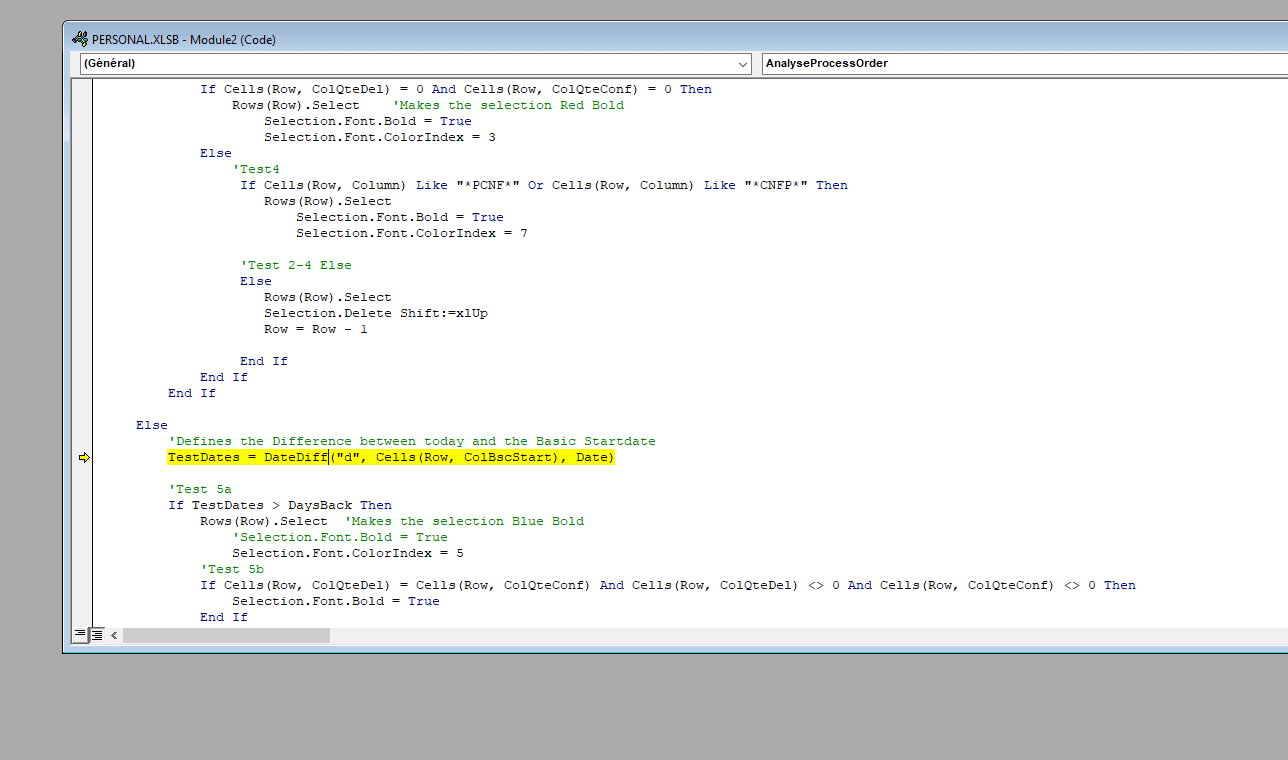Click the 'Test 2-4 Else comment line
Viewport: 1288px width, 760px height.
(x=299, y=266)
